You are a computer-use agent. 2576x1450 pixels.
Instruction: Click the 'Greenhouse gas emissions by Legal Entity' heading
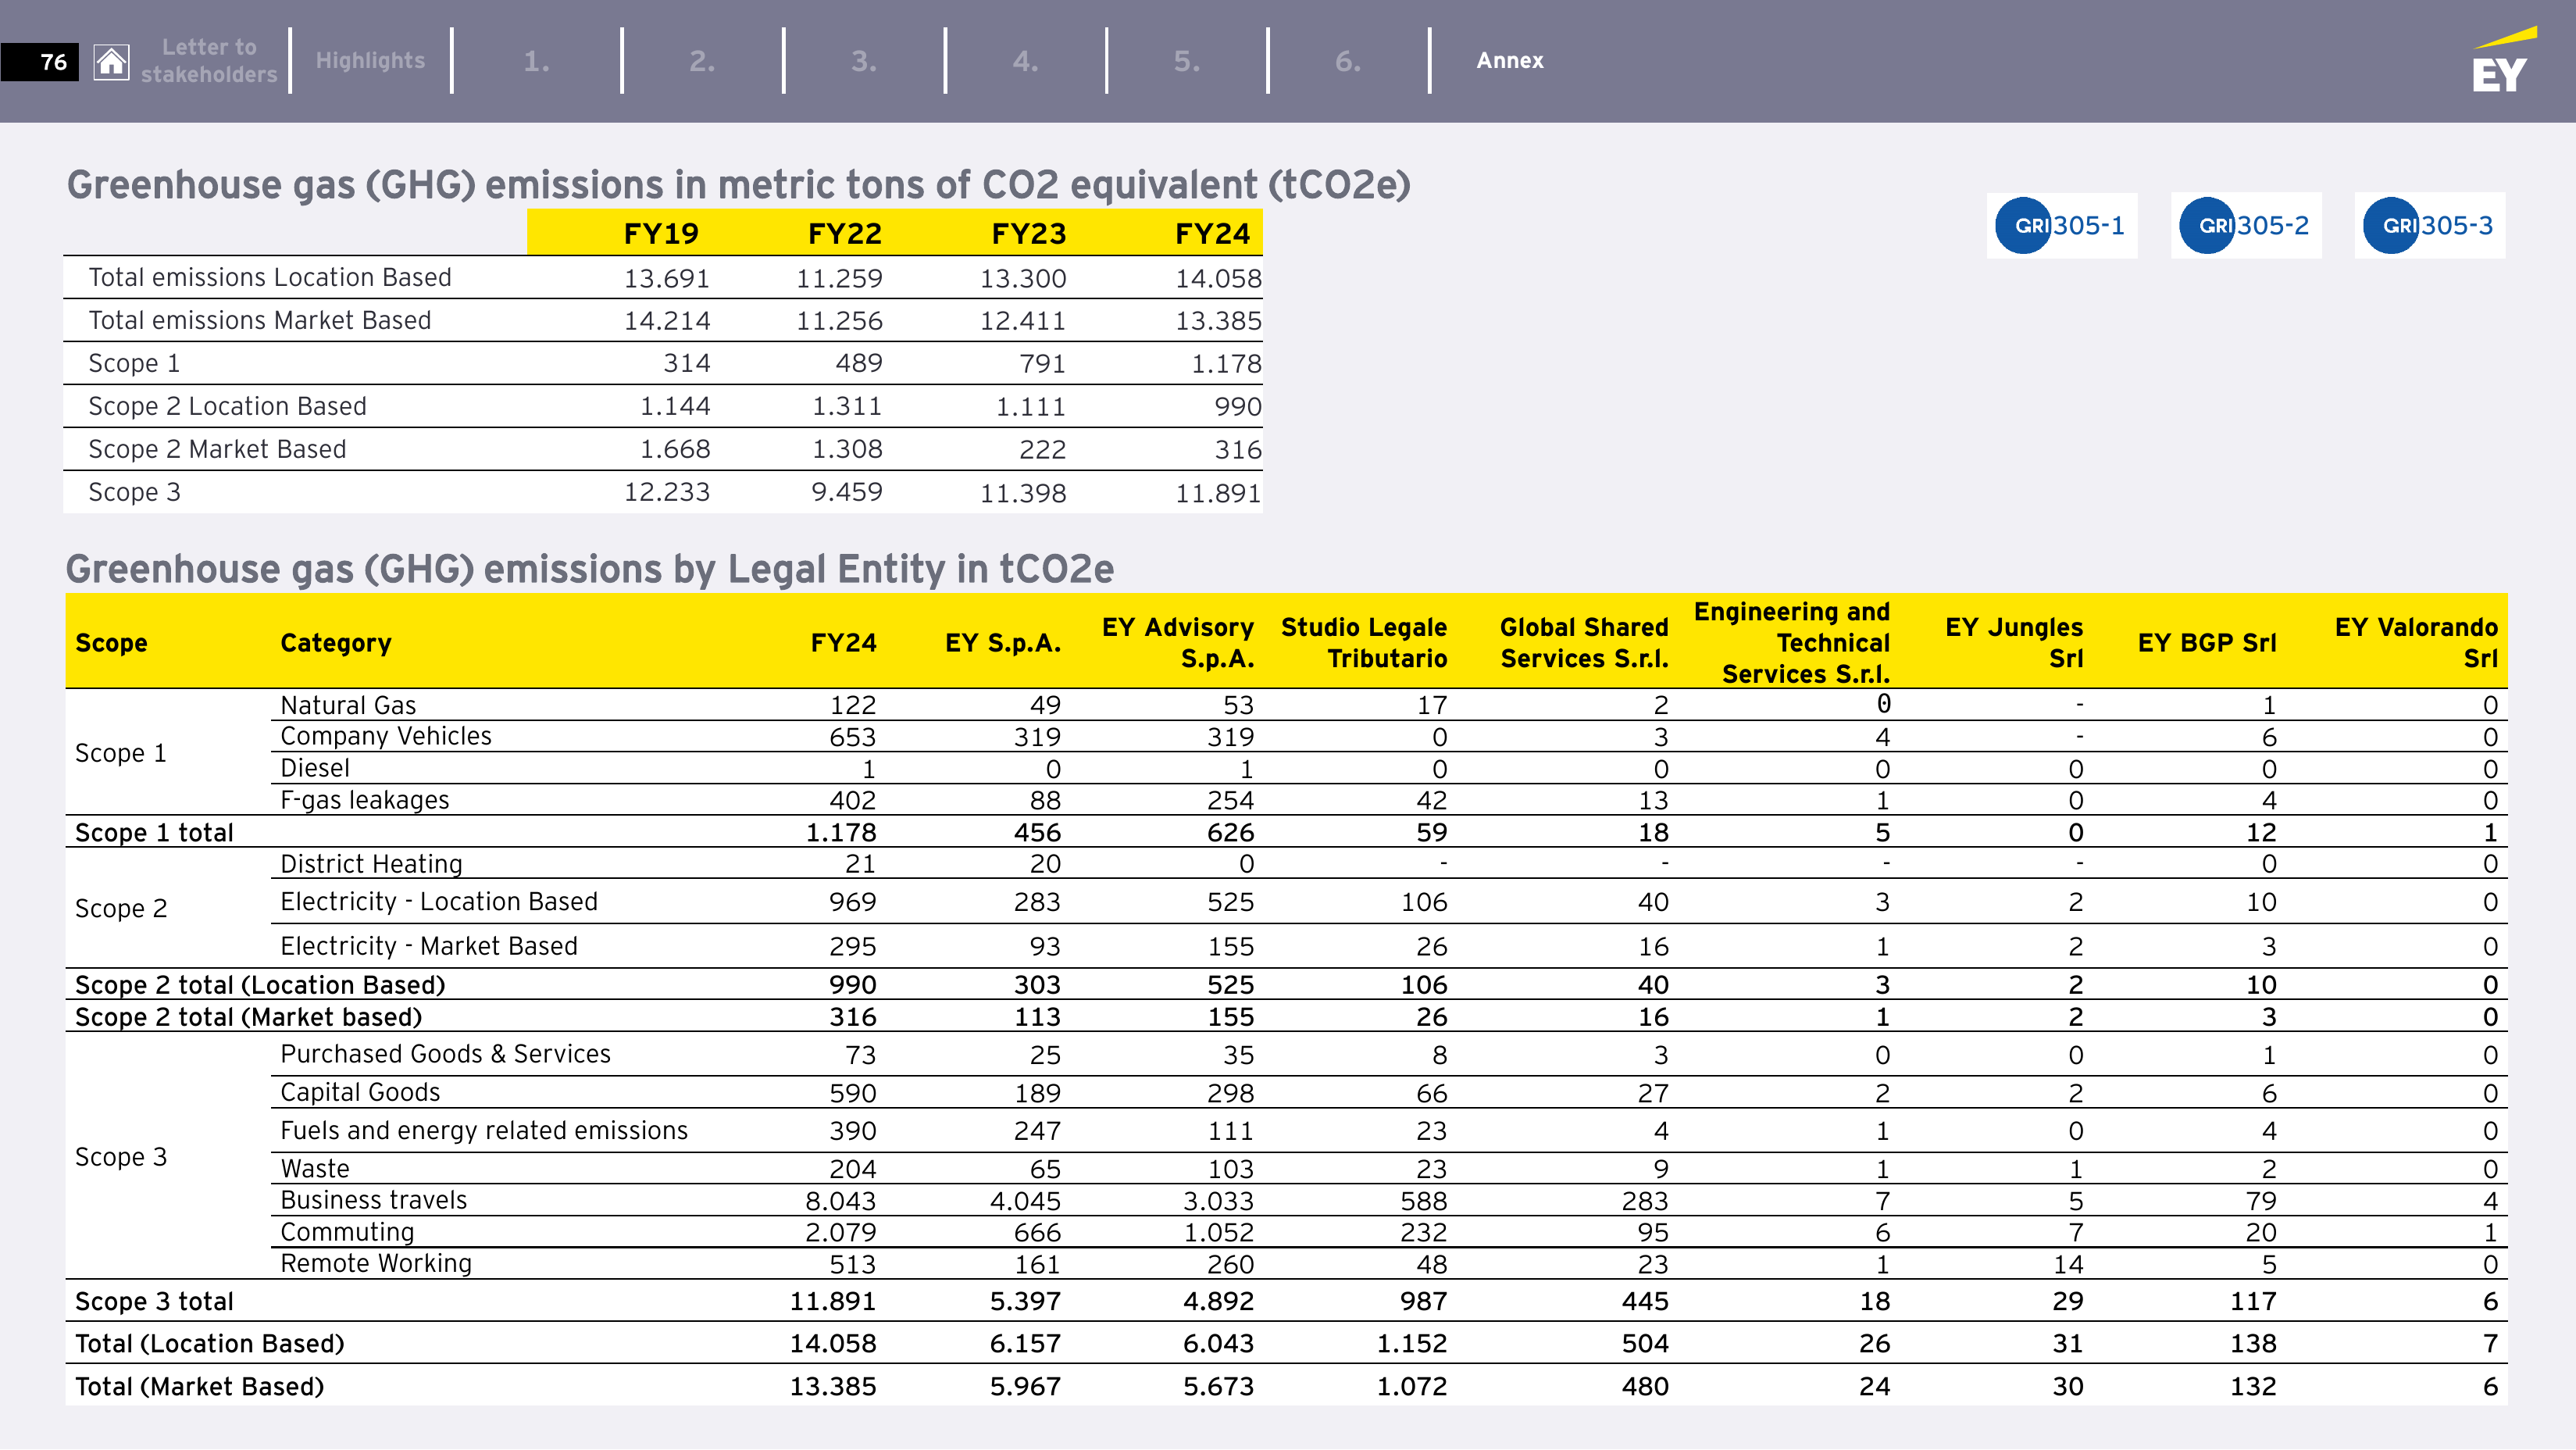590,569
